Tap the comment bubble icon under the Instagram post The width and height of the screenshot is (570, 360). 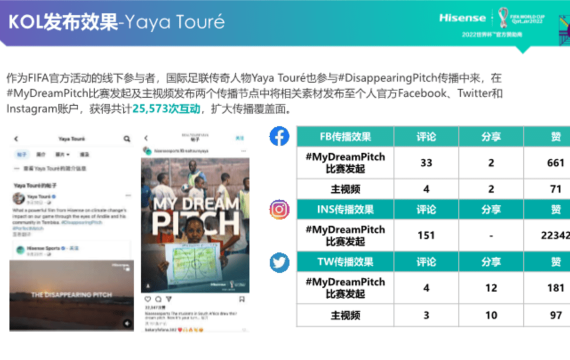158,299
